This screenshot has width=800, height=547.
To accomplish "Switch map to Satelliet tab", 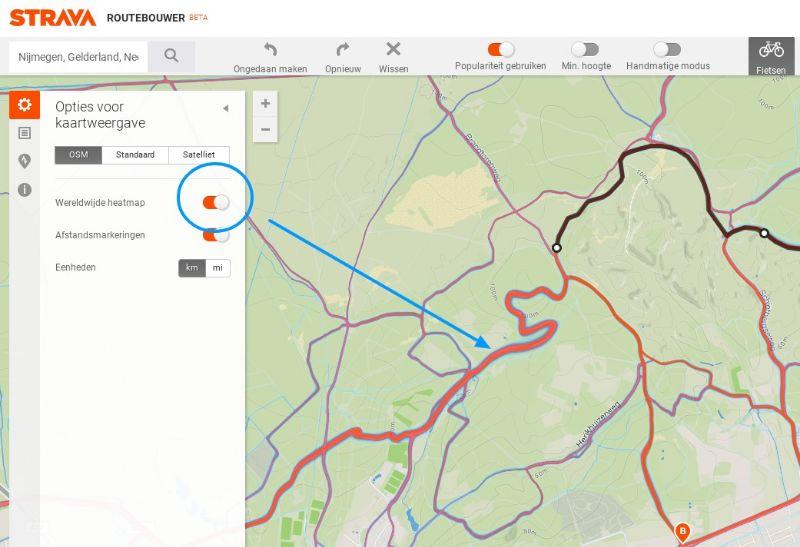I will point(199,155).
